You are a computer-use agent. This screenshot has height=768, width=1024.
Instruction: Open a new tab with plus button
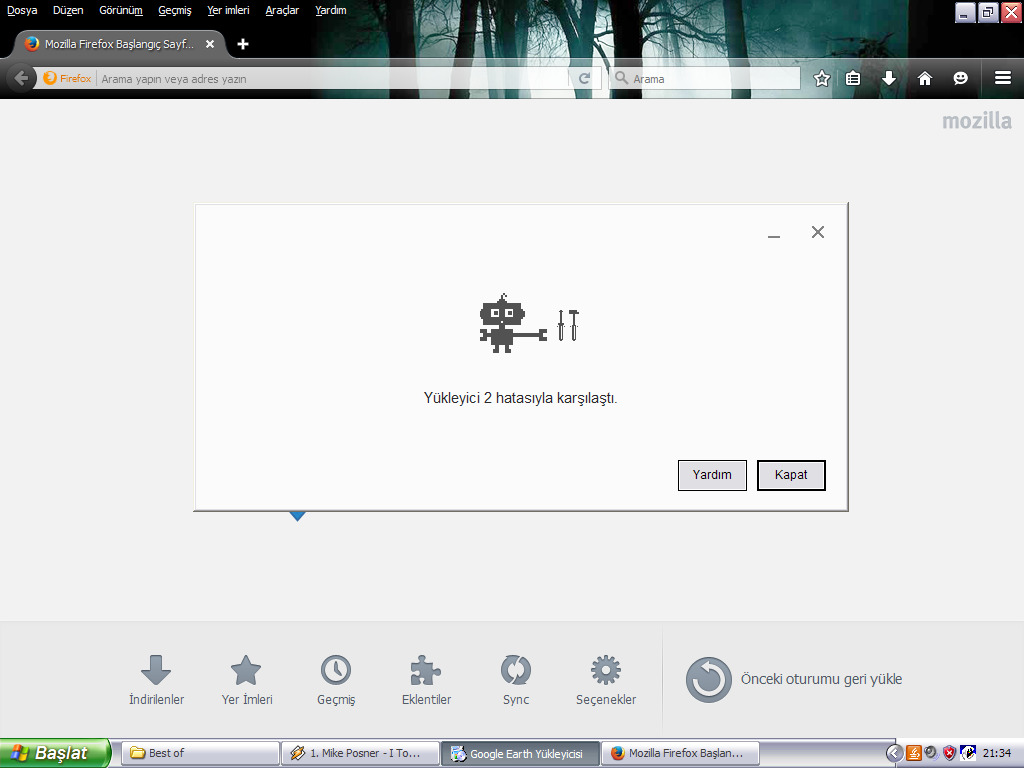click(243, 44)
